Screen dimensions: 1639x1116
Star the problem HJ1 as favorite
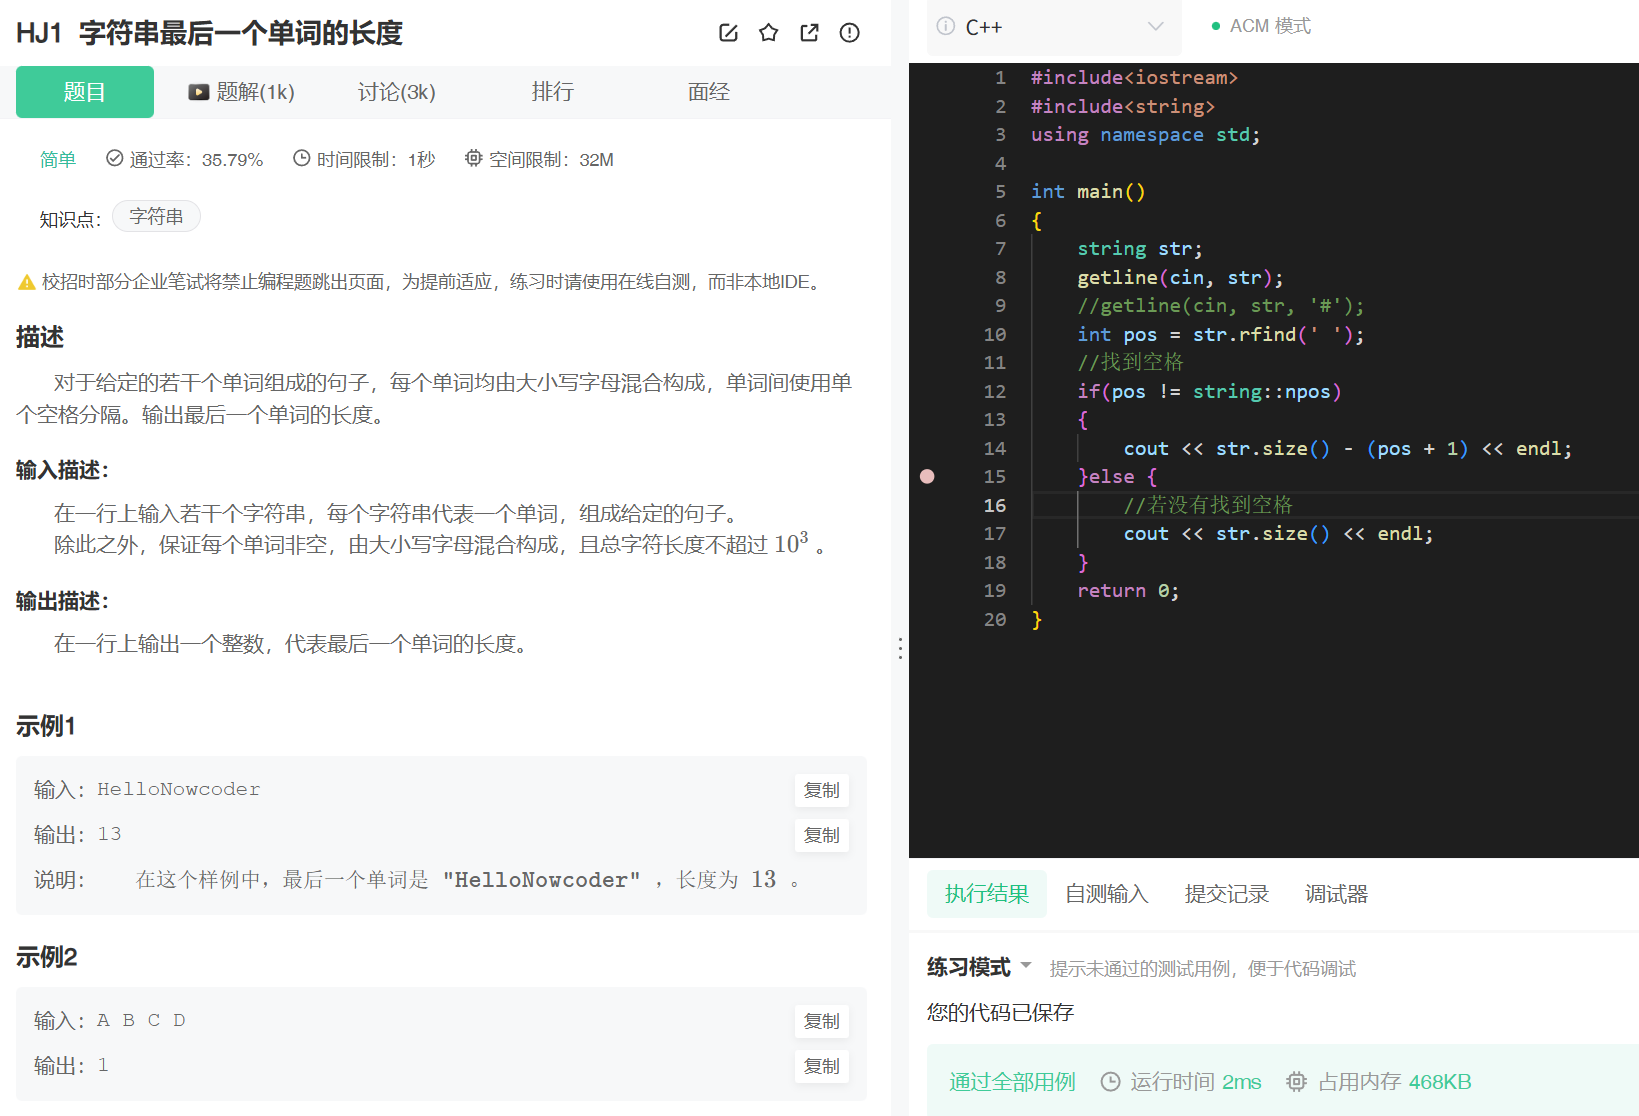tap(768, 32)
